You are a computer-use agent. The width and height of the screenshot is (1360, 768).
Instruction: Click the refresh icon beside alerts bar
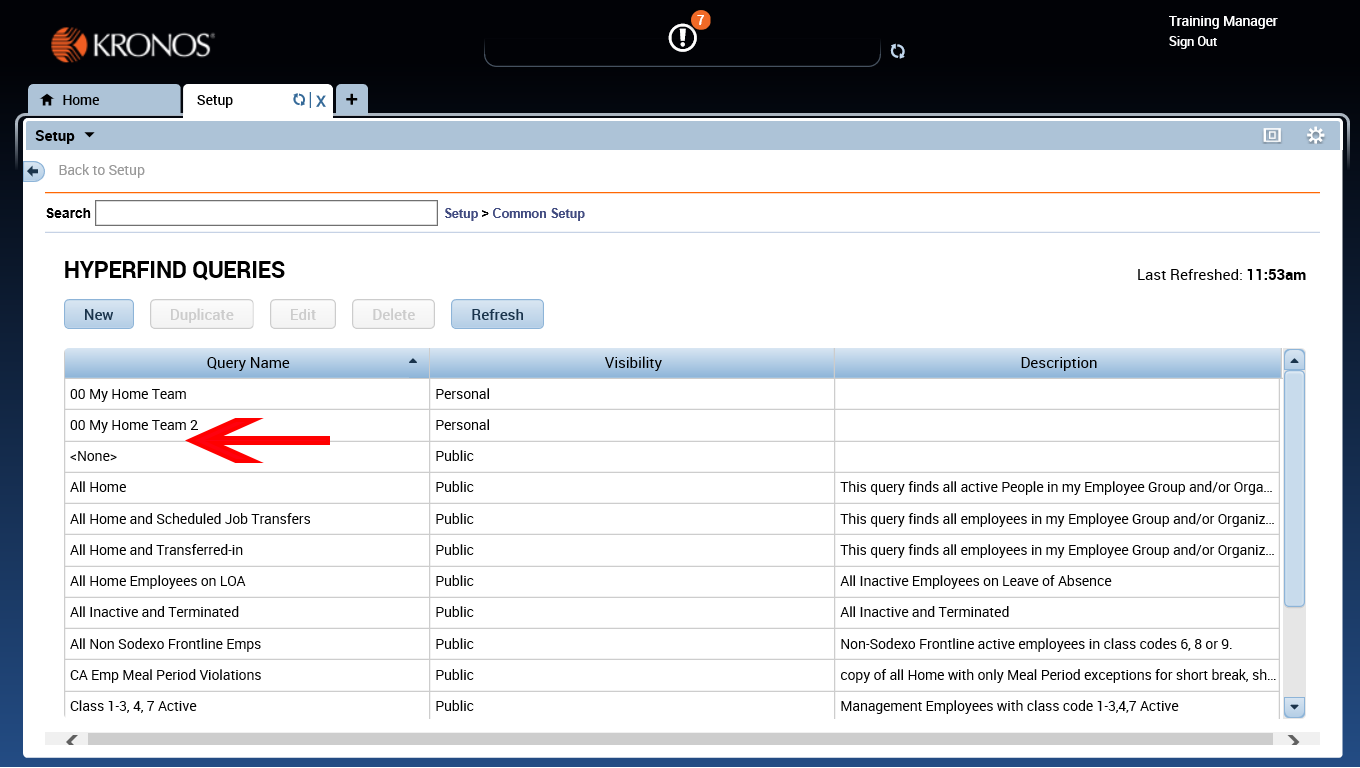[x=898, y=51]
